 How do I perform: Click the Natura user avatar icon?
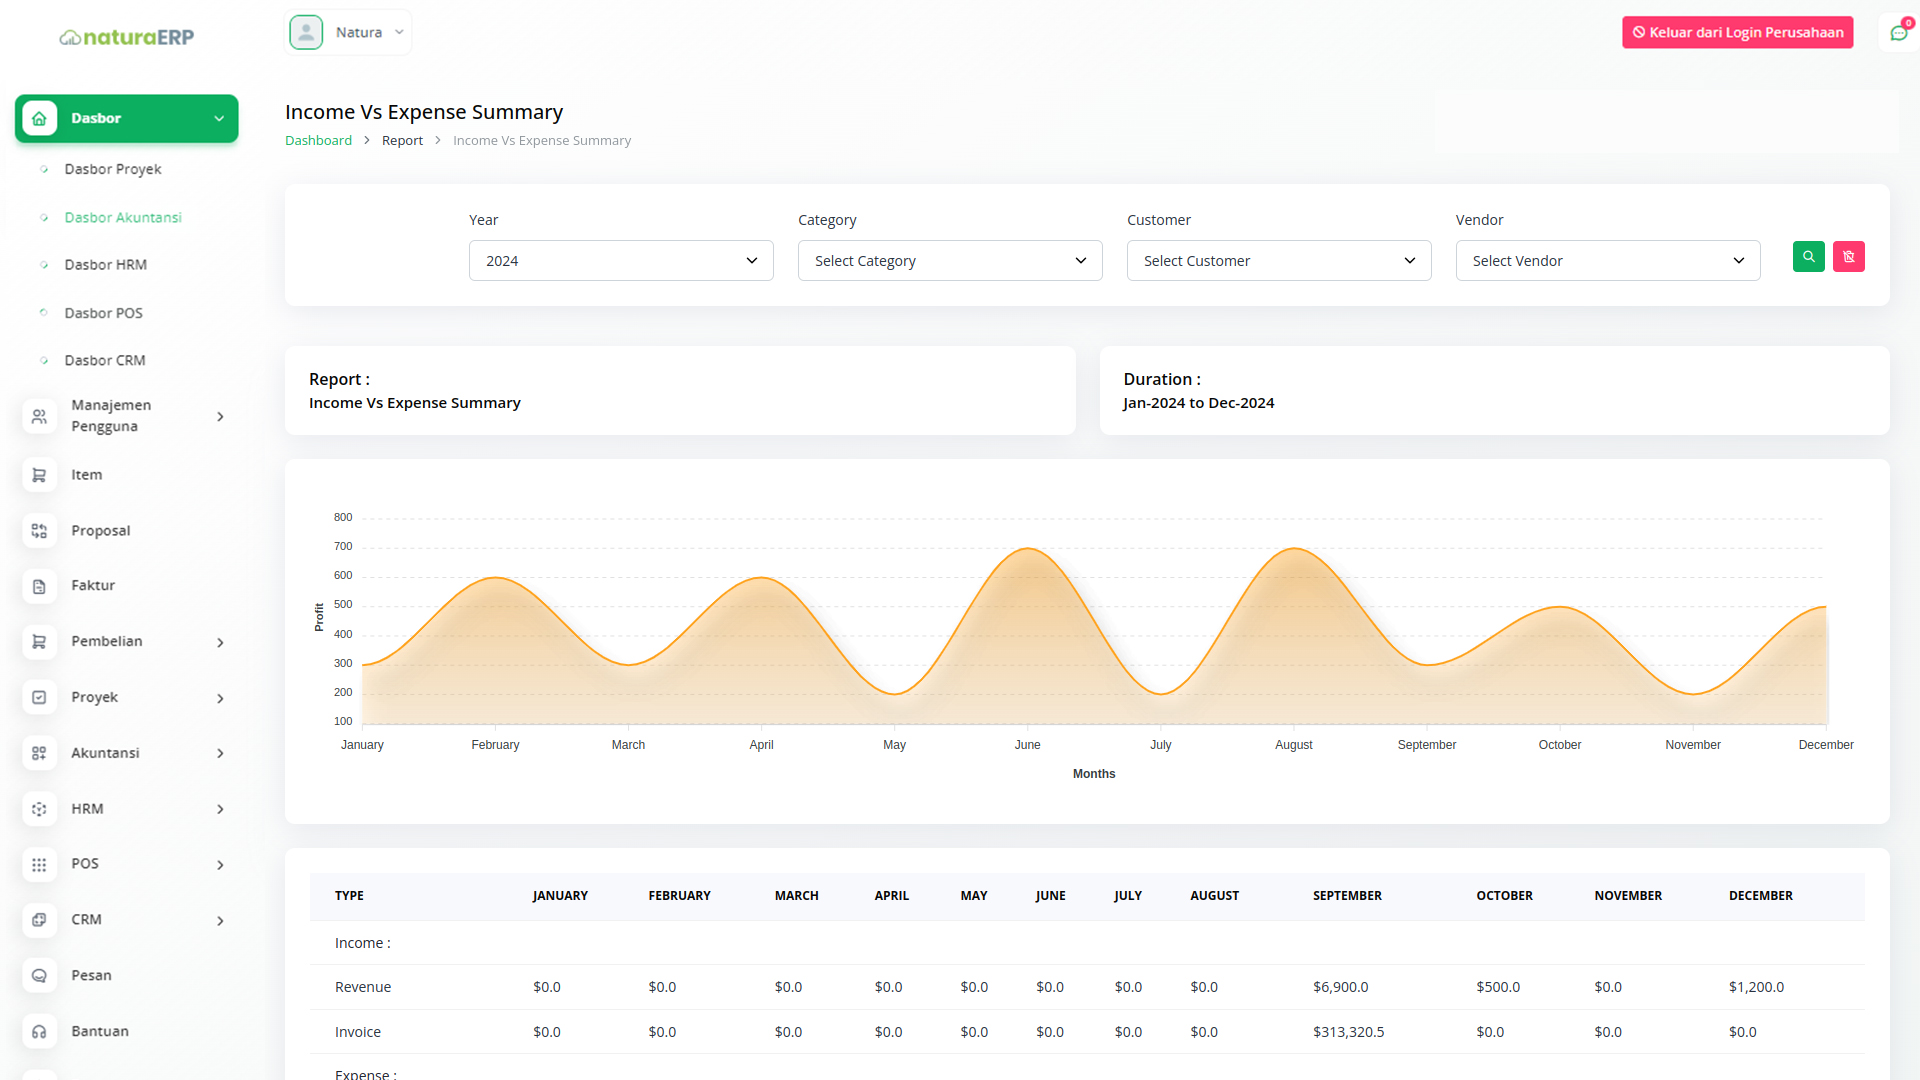[x=306, y=32]
